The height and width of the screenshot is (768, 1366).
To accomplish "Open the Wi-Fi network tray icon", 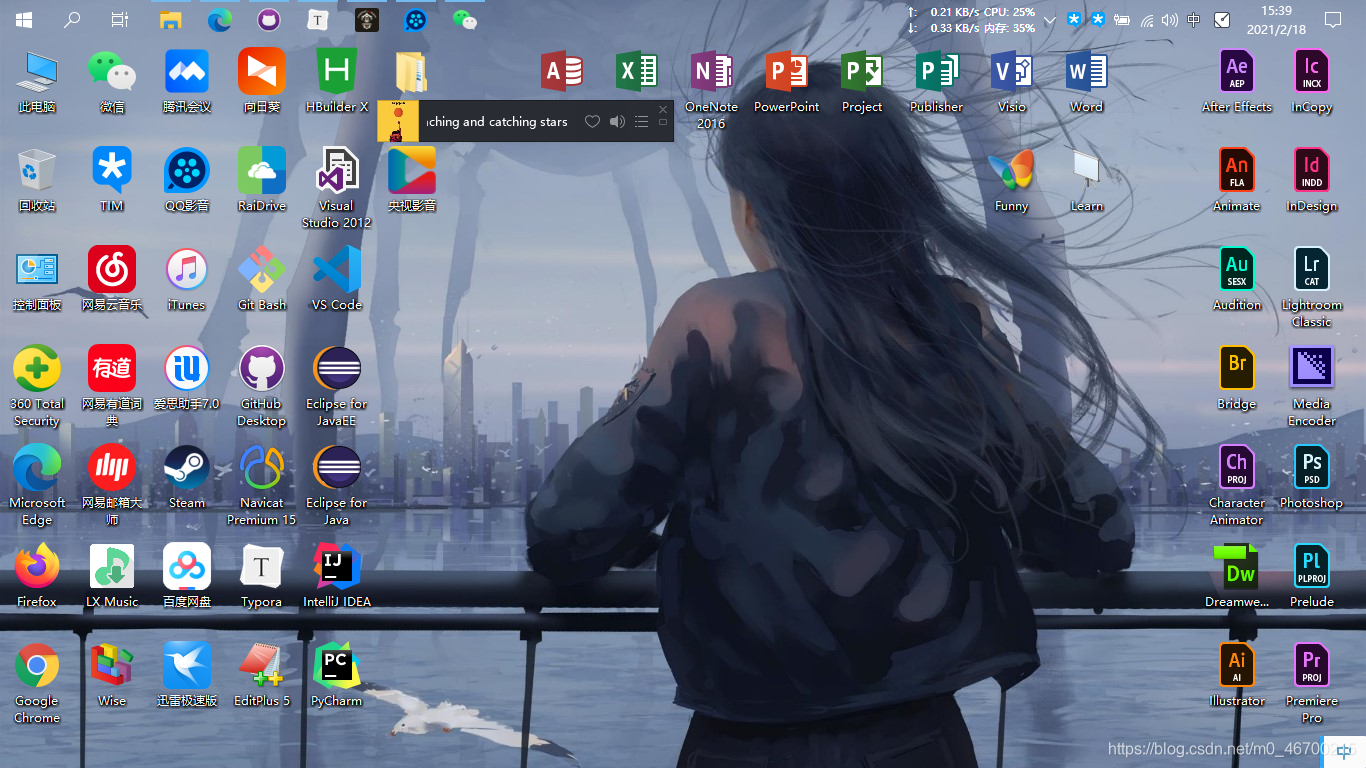I will [1146, 19].
